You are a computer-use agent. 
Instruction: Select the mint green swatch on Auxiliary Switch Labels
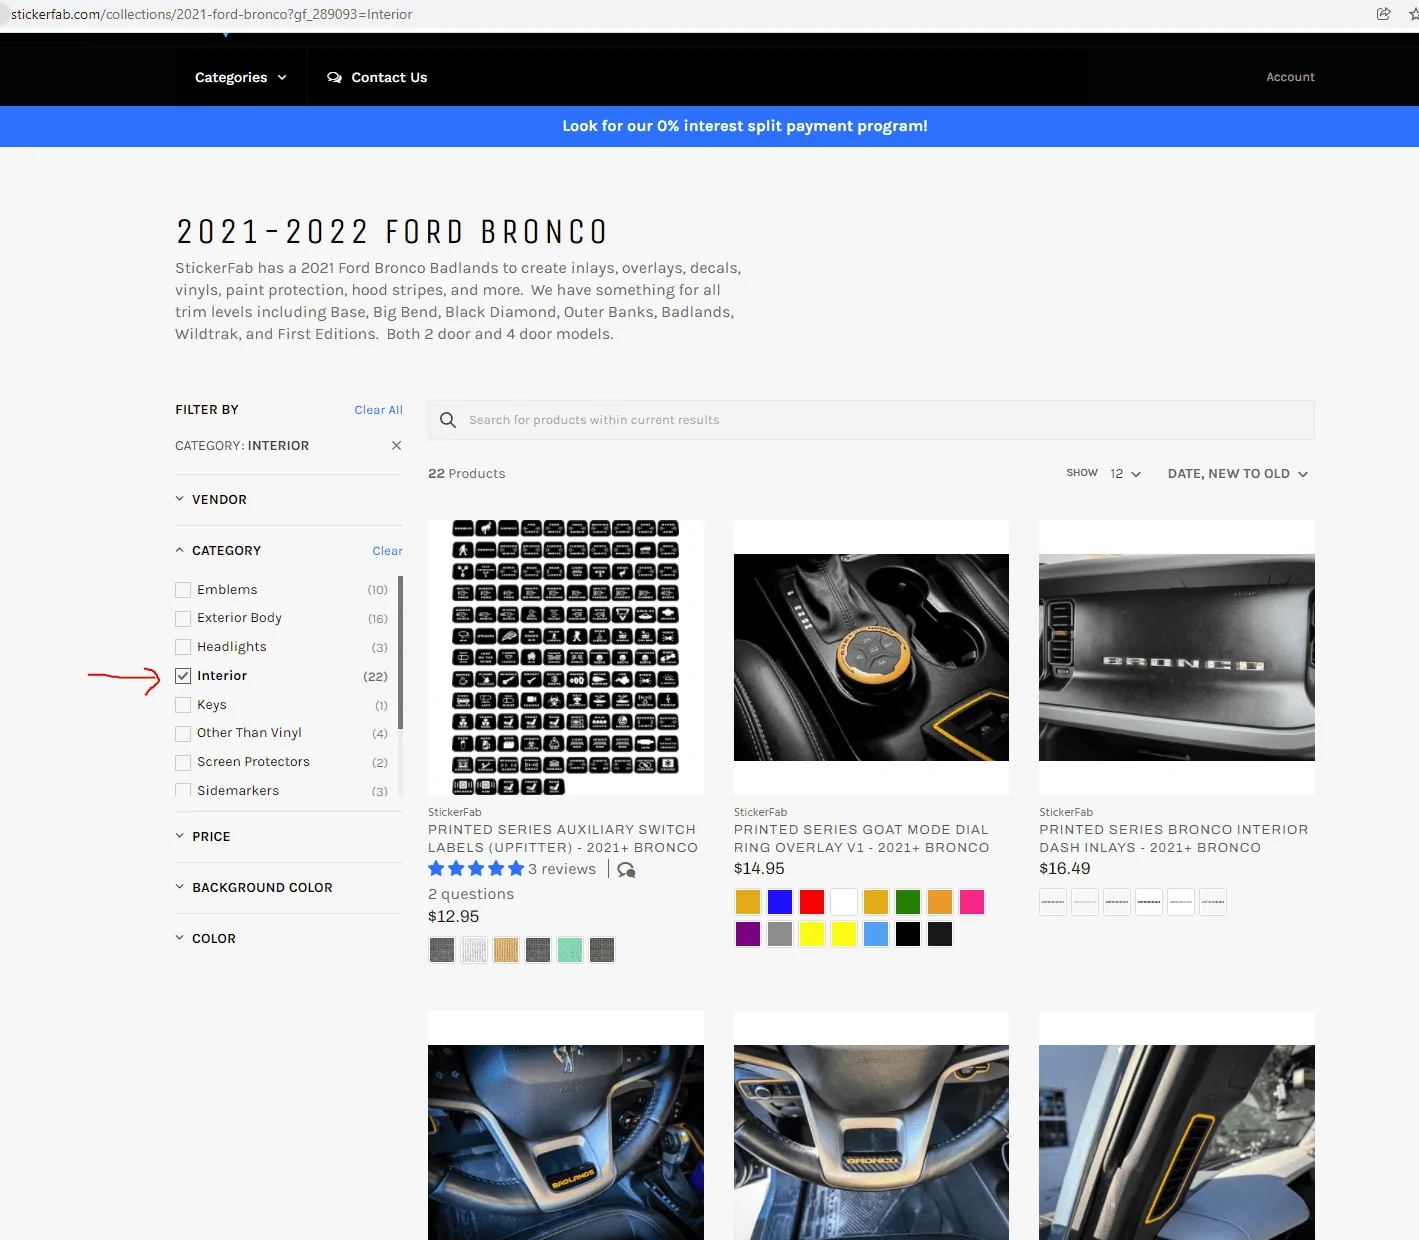(570, 950)
